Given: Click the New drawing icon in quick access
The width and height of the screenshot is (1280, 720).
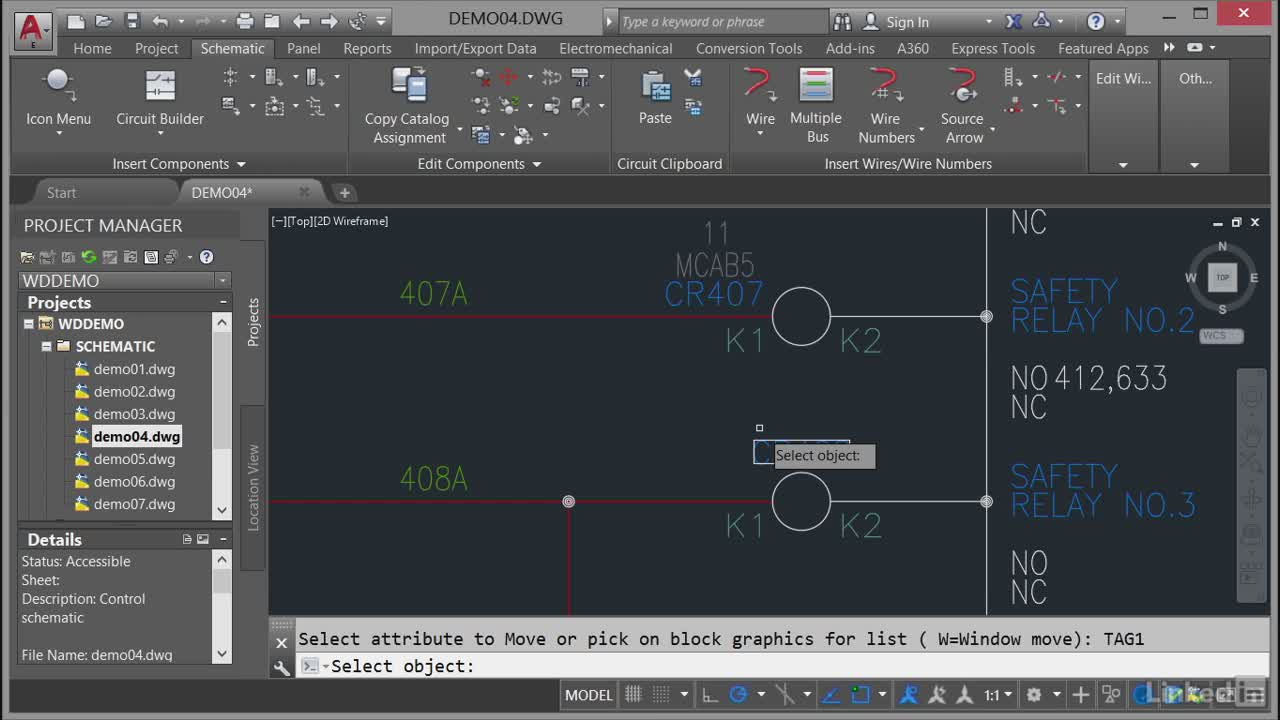Looking at the screenshot, I should (76, 21).
